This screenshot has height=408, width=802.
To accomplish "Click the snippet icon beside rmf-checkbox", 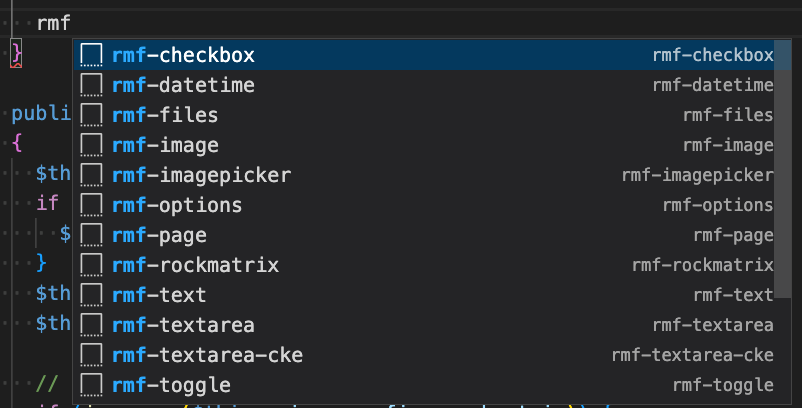I will click(92, 55).
